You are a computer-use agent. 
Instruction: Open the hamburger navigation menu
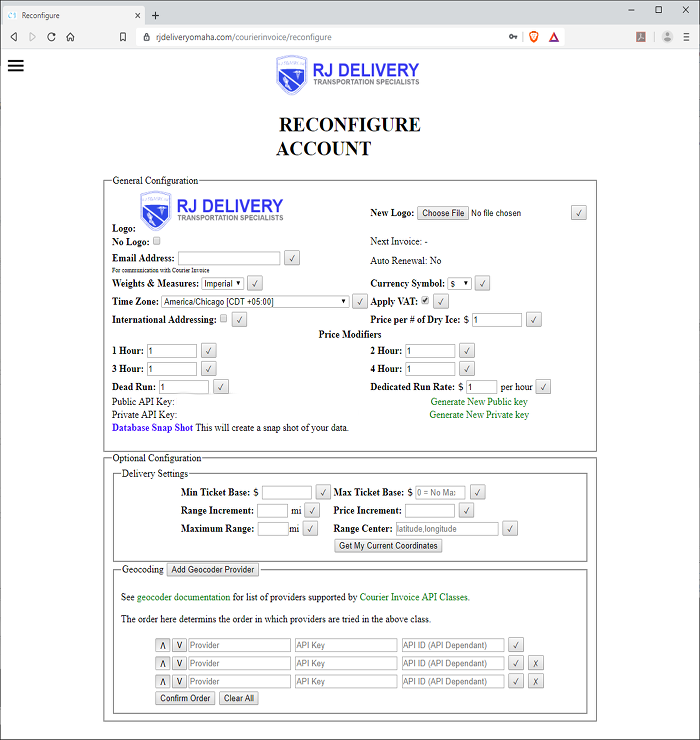tap(15, 66)
